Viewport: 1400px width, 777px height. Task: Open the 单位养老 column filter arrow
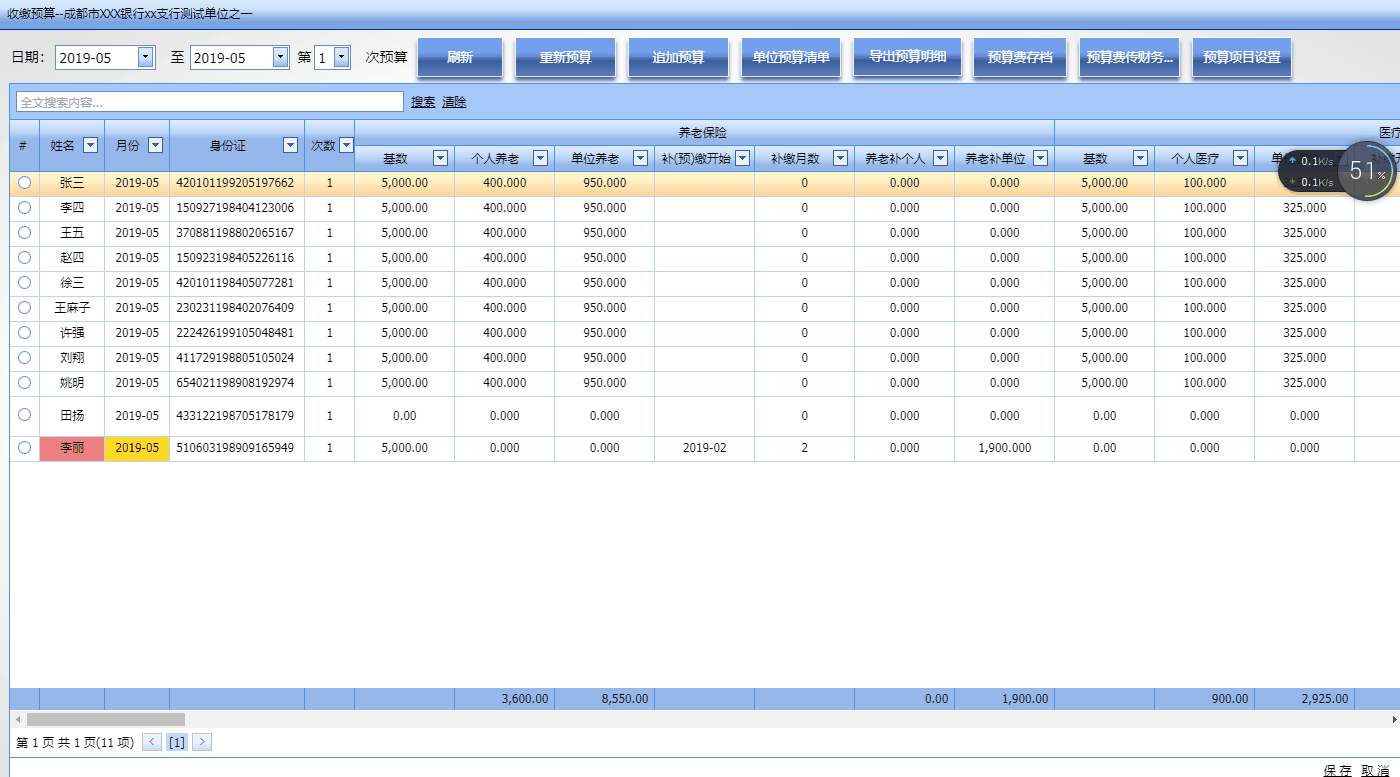[x=640, y=158]
